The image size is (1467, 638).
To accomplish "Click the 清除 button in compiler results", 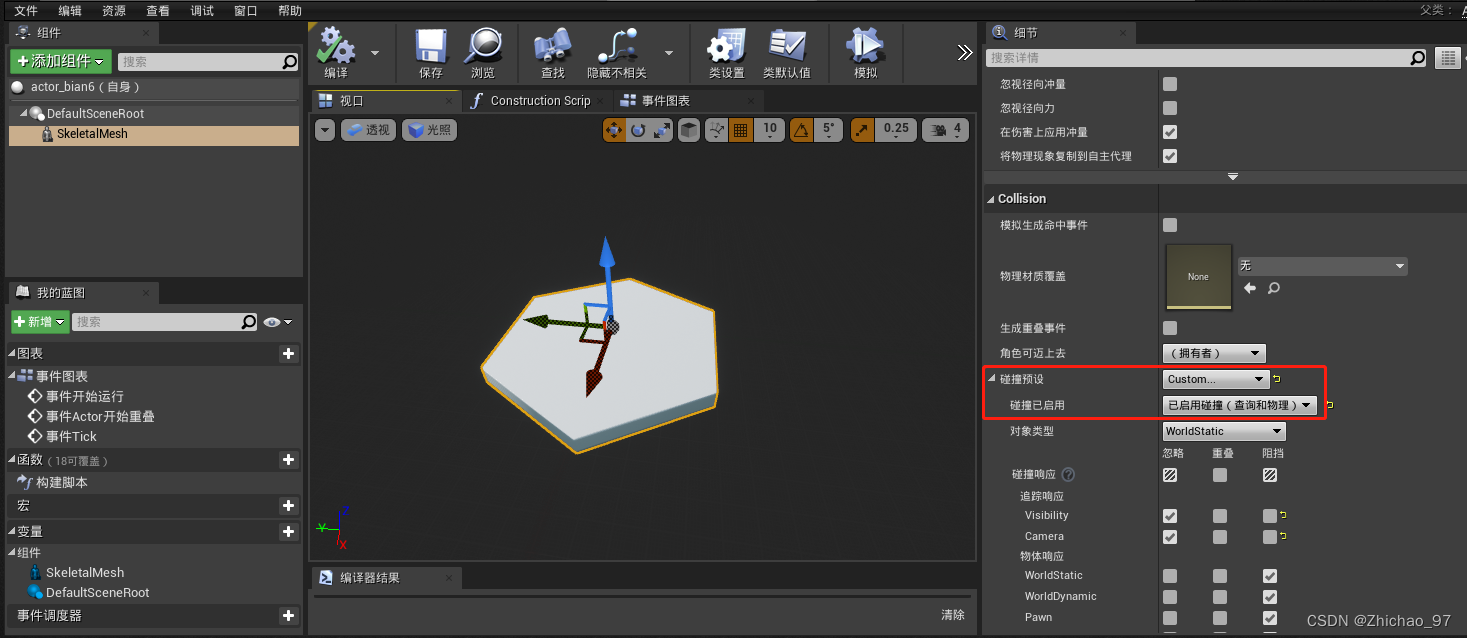I will 951,614.
